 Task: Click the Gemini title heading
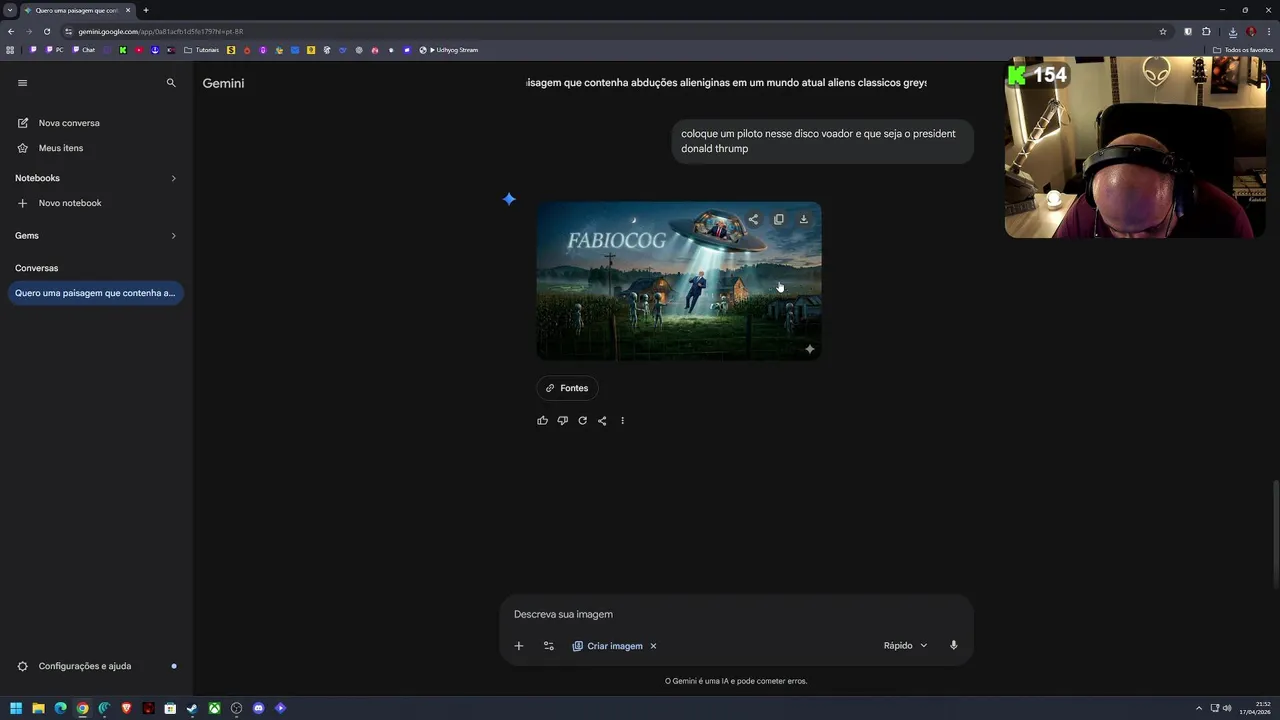point(223,83)
